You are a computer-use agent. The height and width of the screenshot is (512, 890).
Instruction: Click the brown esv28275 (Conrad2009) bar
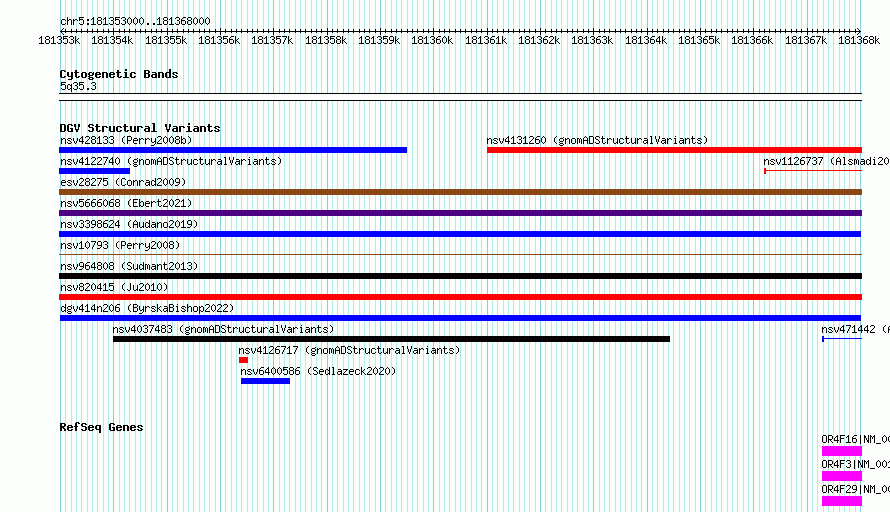(460, 192)
